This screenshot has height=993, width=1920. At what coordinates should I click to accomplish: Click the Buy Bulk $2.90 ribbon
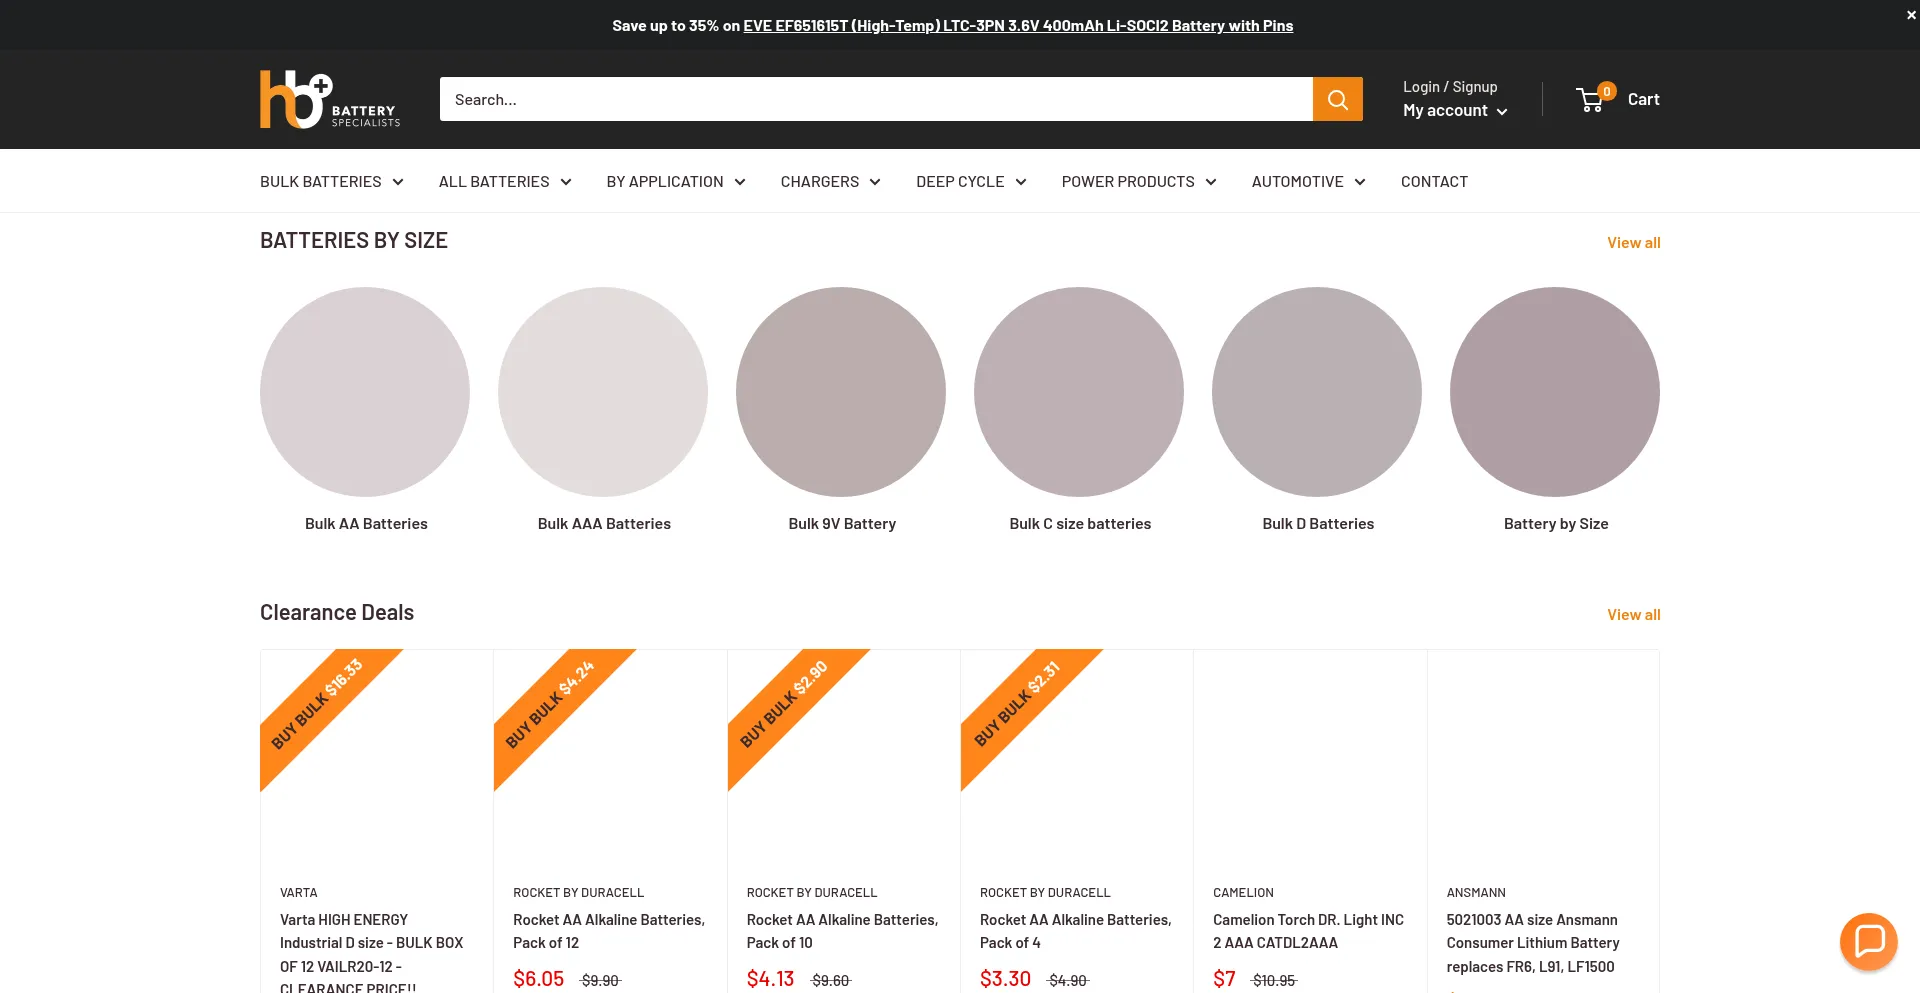(784, 705)
